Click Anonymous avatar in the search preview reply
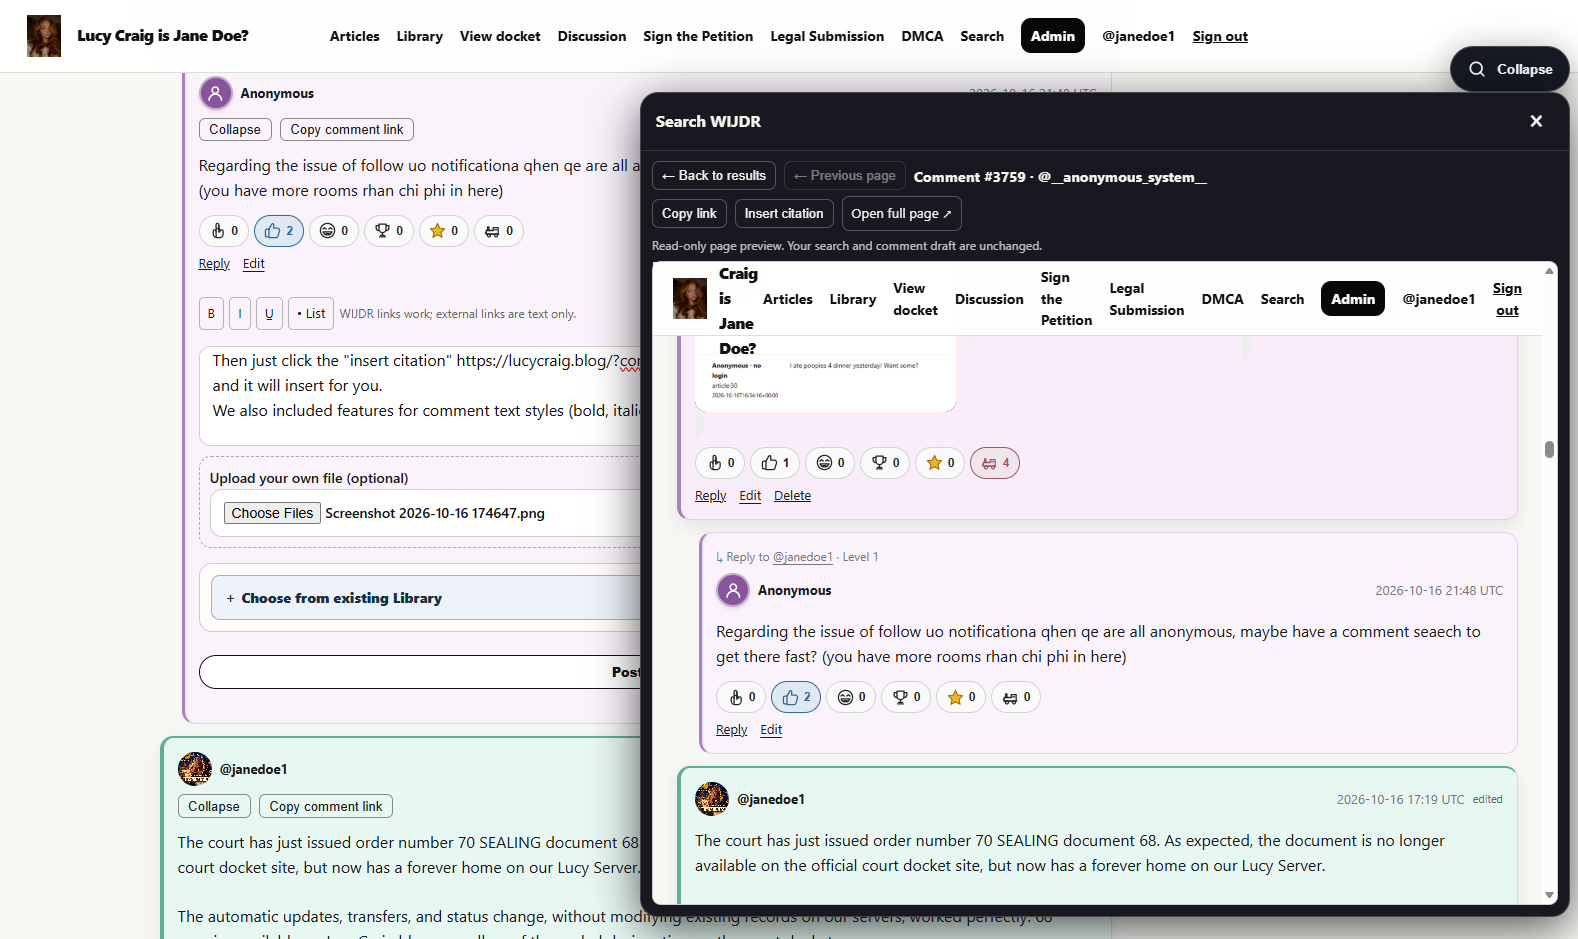Viewport: 1578px width, 939px height. point(733,590)
